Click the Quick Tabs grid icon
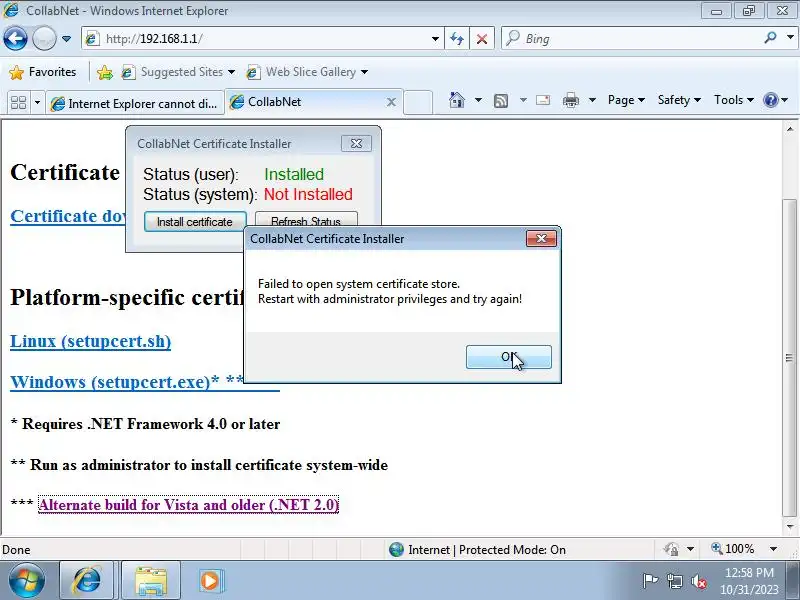800x600 pixels. (x=18, y=103)
